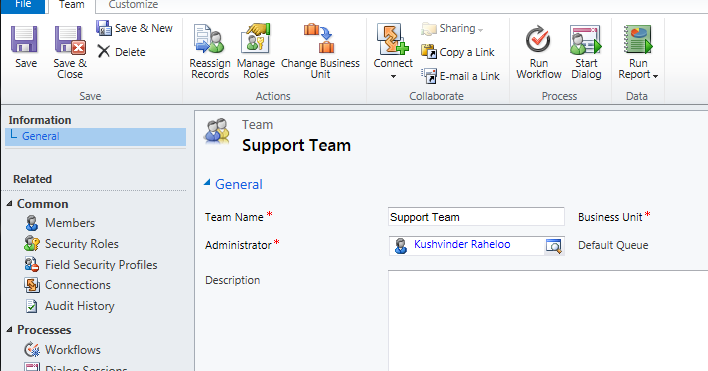This screenshot has width=708, height=371.
Task: Collapse the Processes group in sidebar
Action: 9,330
